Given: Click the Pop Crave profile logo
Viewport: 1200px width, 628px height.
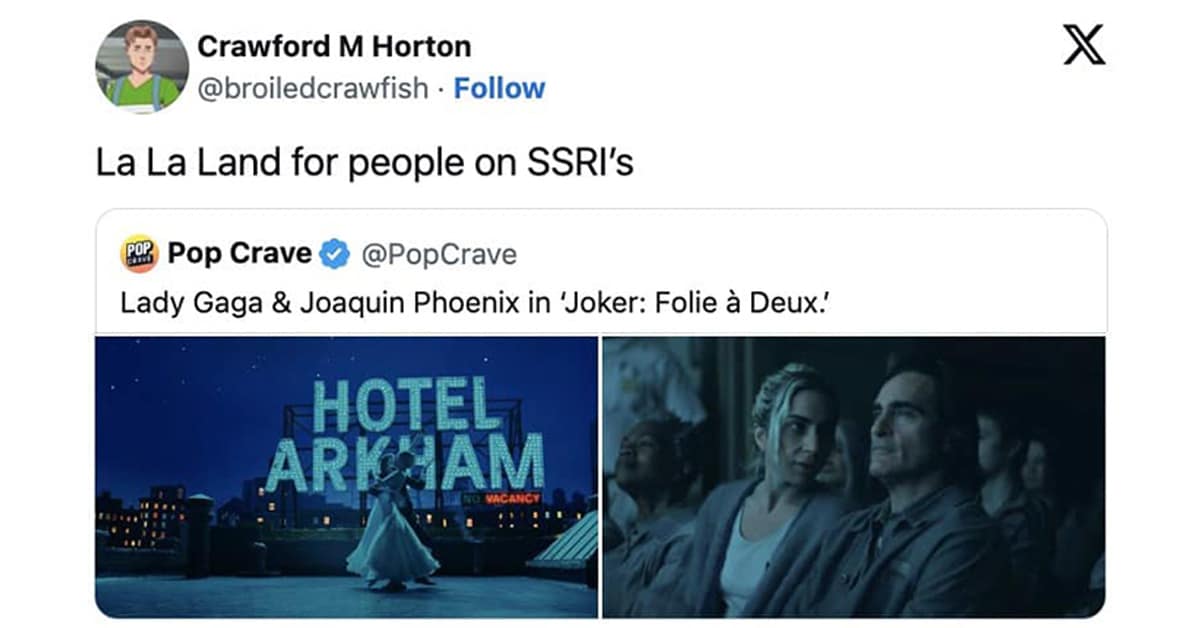Looking at the screenshot, I should [x=140, y=254].
